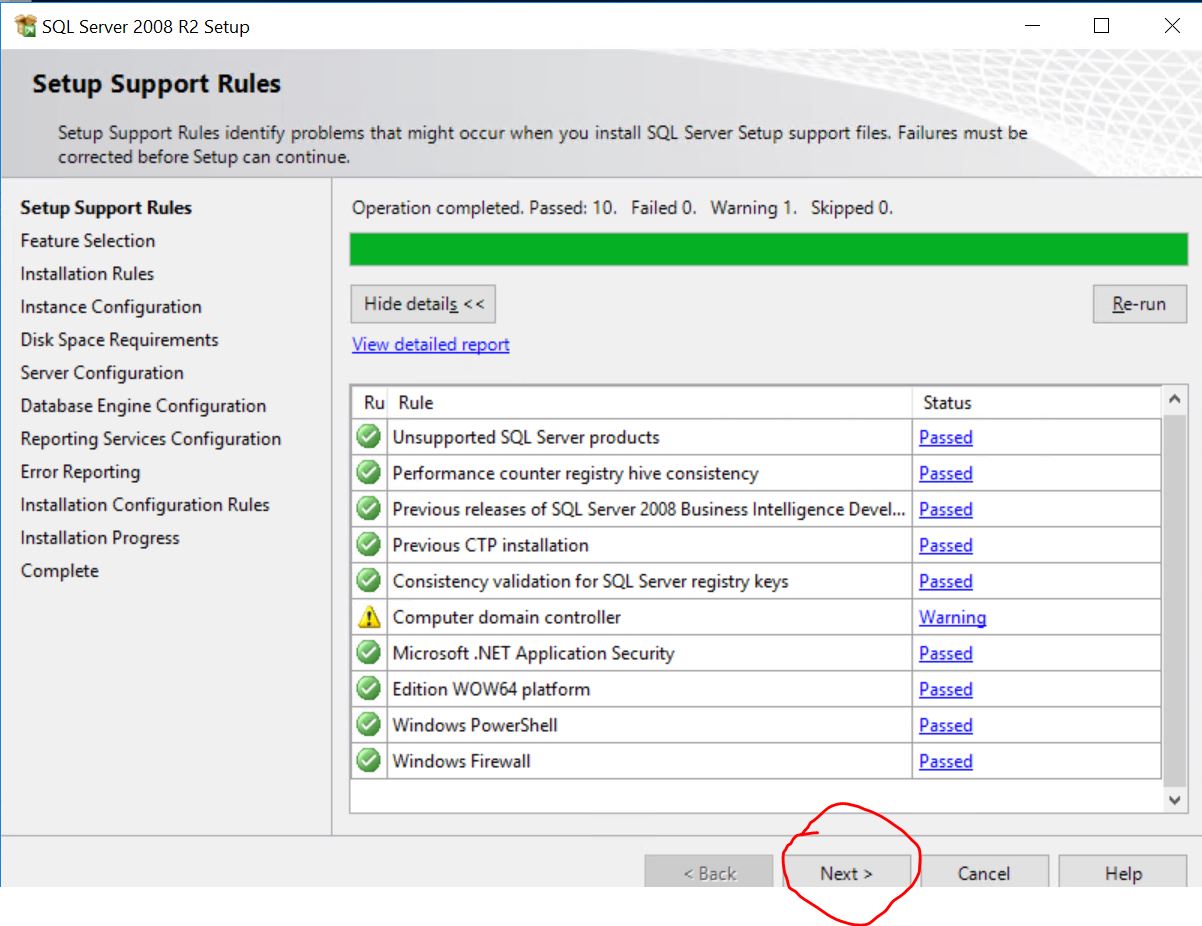Select Setup Support Rules step in sidebar
The width and height of the screenshot is (1202, 926).
(x=106, y=208)
